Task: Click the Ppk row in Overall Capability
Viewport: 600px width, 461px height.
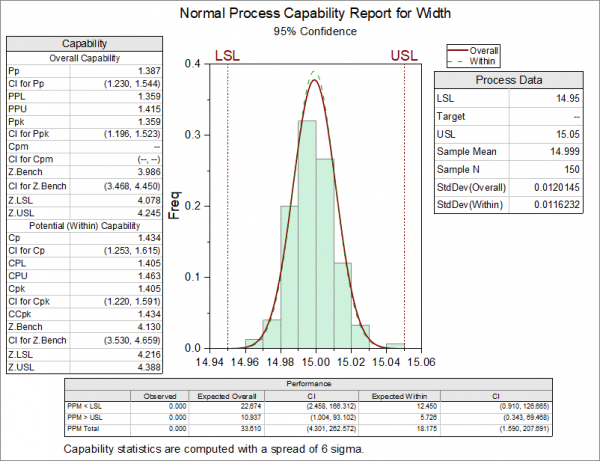Action: pyautogui.click(x=85, y=122)
